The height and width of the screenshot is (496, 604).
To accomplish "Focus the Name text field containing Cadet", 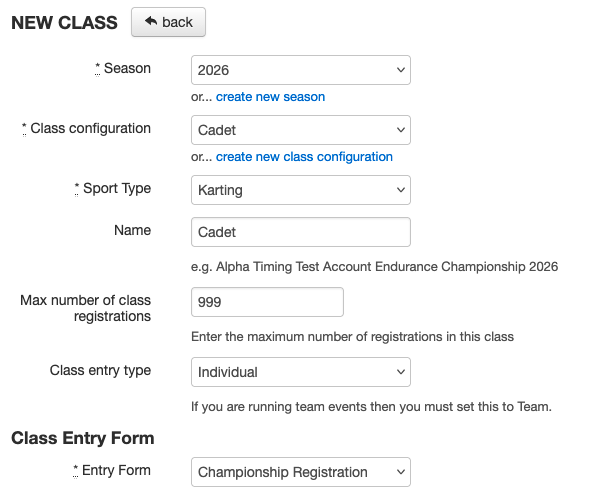I will (300, 232).
